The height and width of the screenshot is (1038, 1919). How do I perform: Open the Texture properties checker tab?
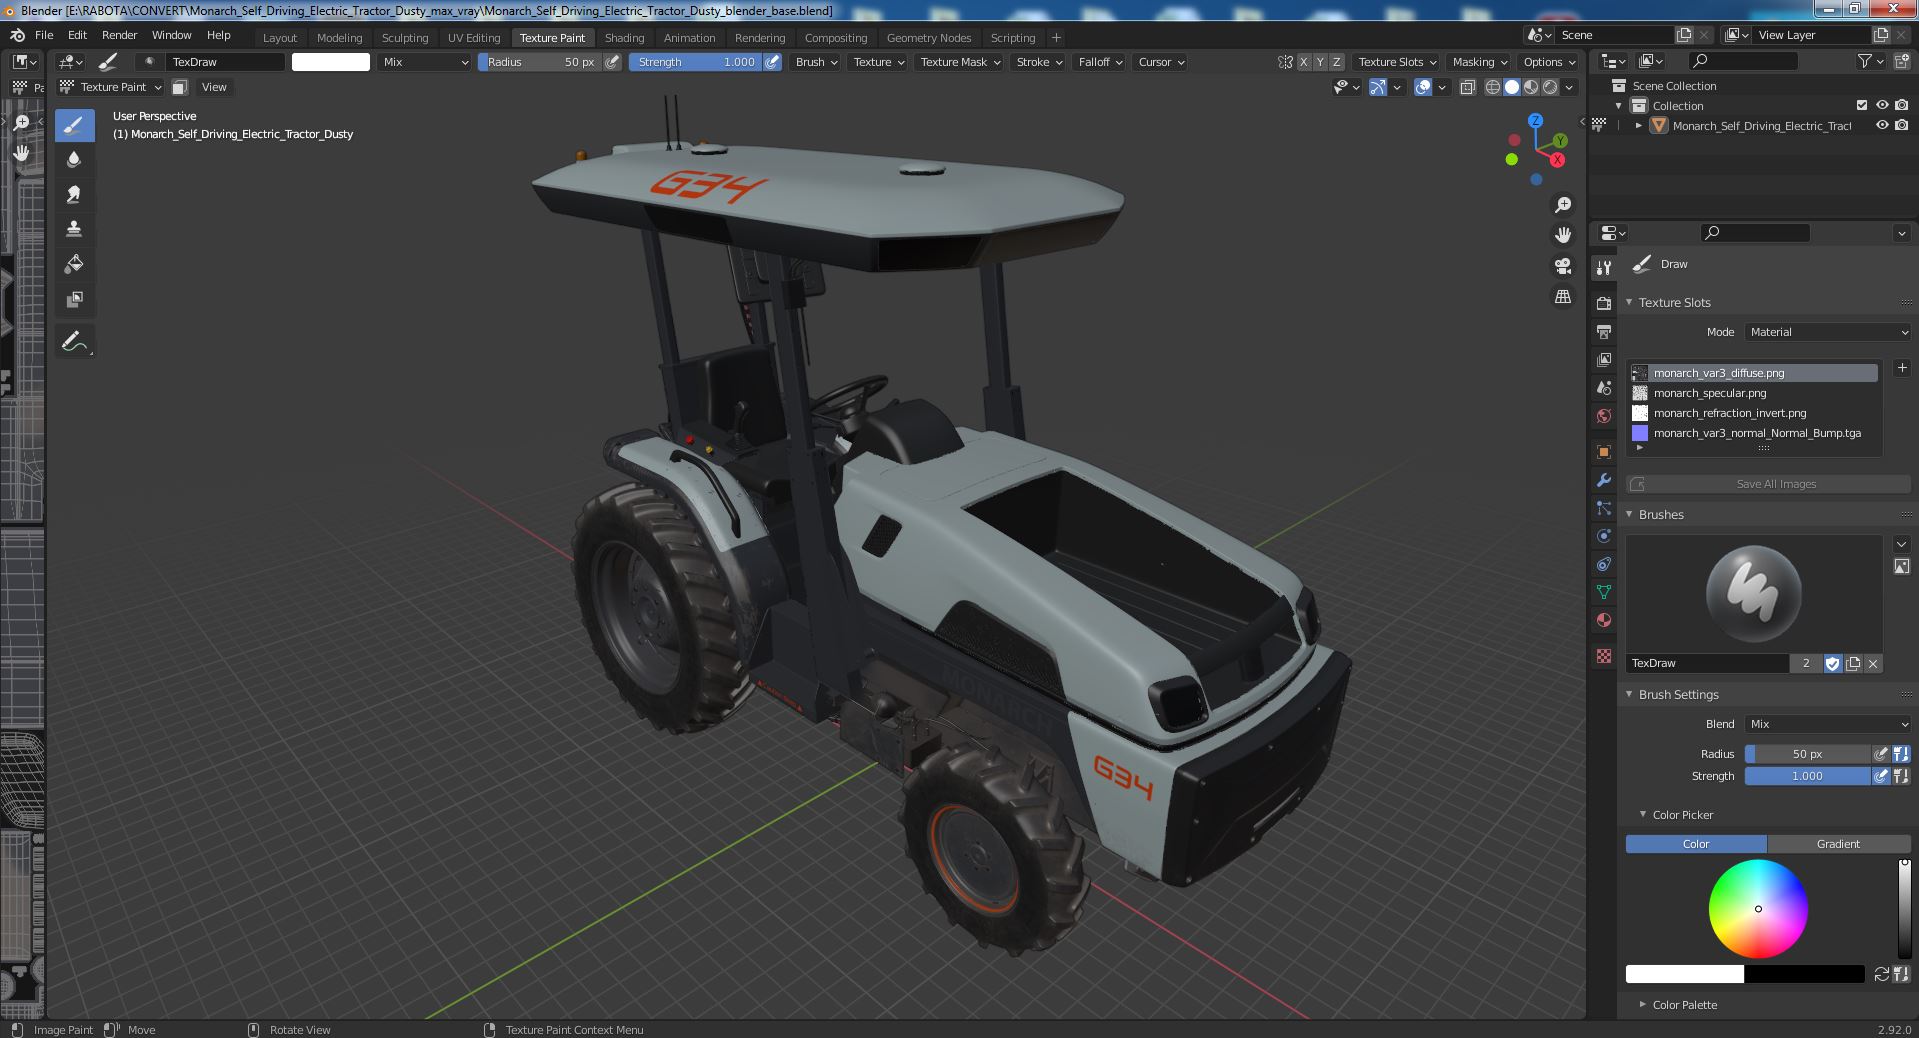pos(1604,656)
